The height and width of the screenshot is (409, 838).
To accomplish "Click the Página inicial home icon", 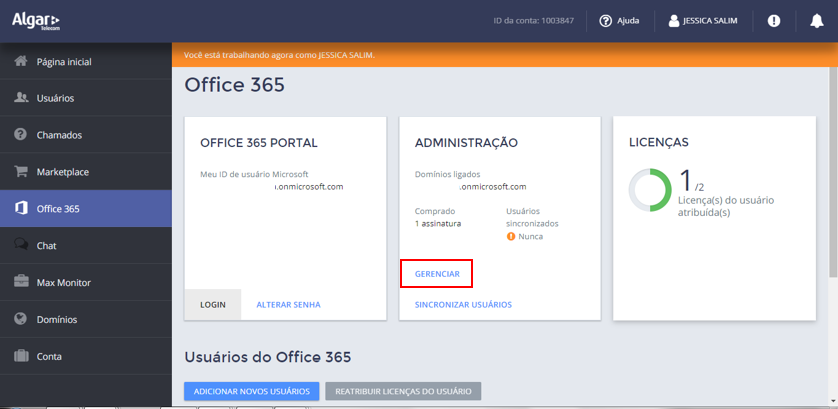I will pyautogui.click(x=20, y=61).
